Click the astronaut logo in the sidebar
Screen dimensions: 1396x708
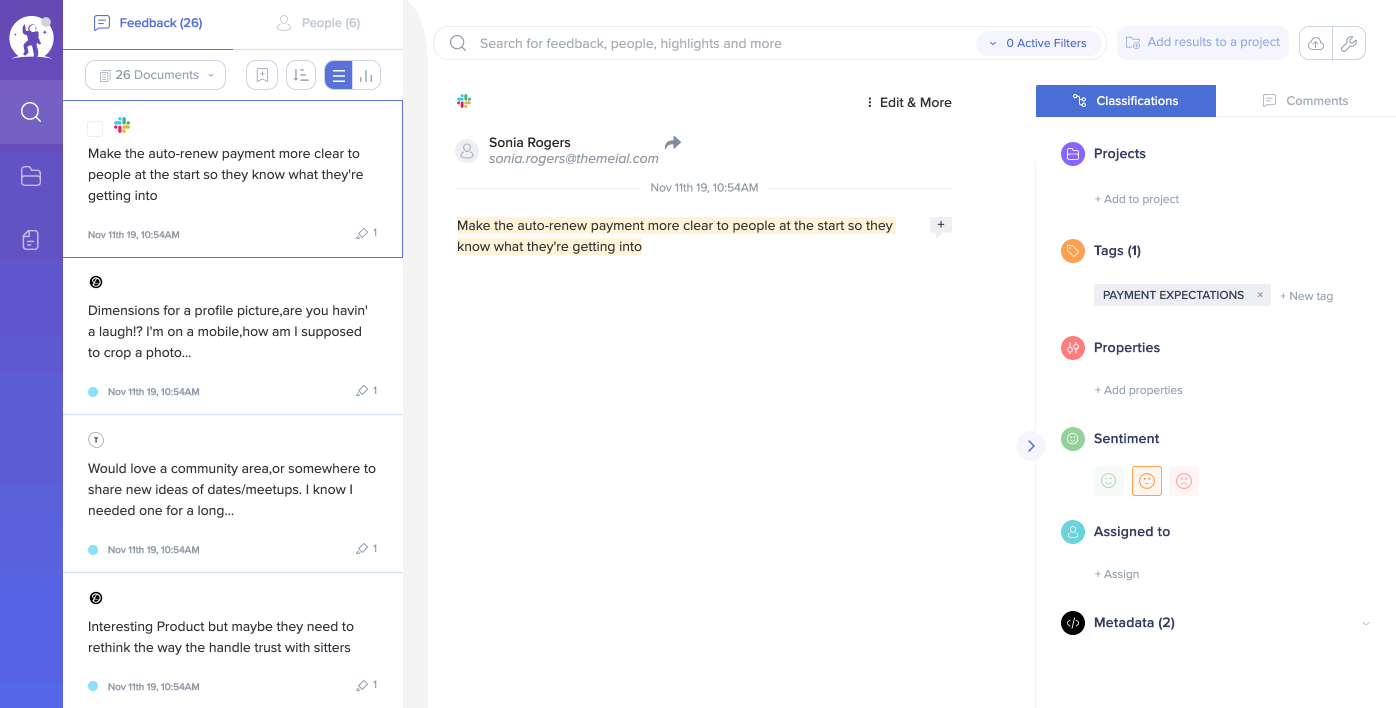[x=31, y=38]
